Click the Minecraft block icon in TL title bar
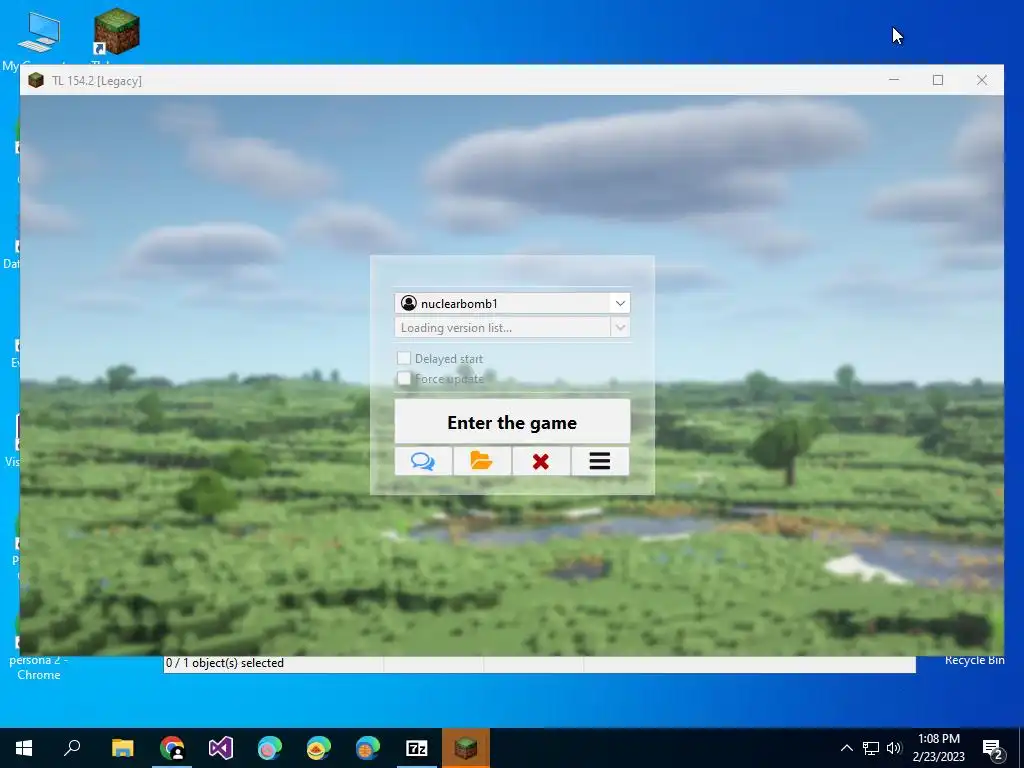The width and height of the screenshot is (1024, 768). pos(36,80)
